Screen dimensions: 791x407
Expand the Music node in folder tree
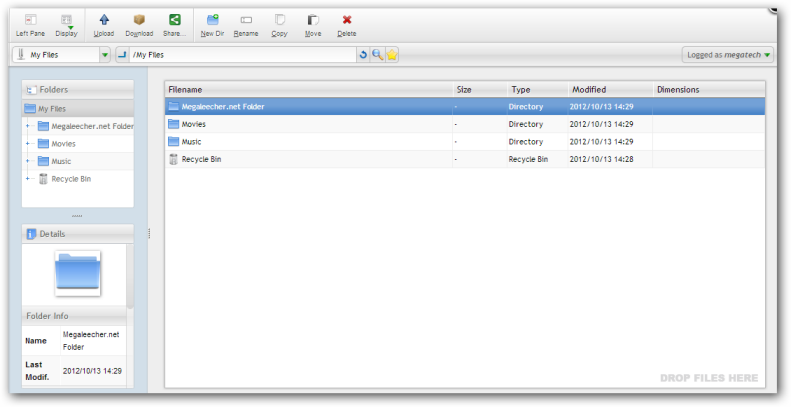coord(28,161)
